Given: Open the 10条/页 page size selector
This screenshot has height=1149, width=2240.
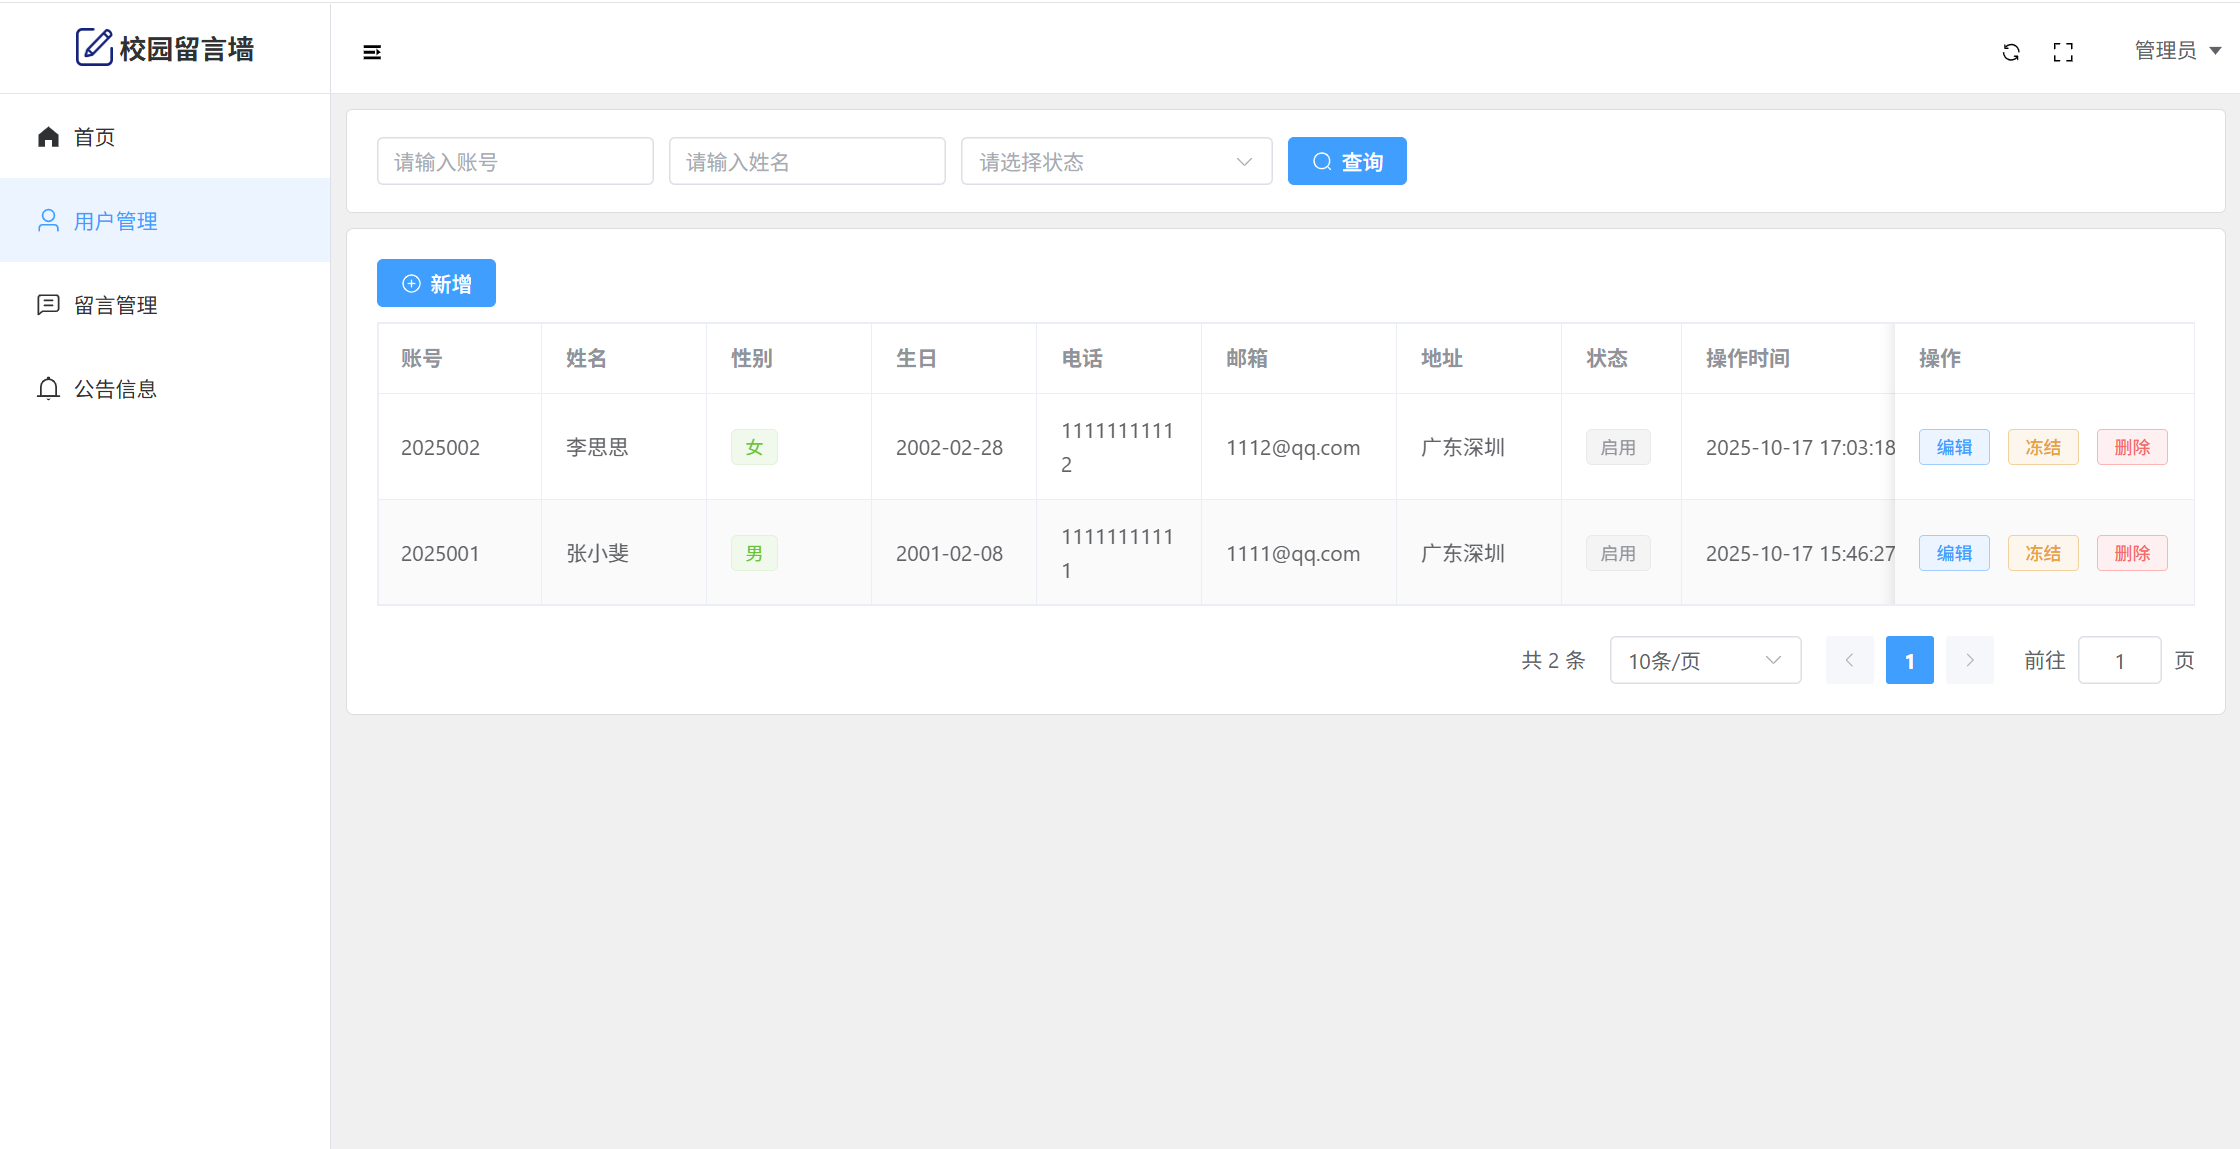Looking at the screenshot, I should click(x=1705, y=661).
